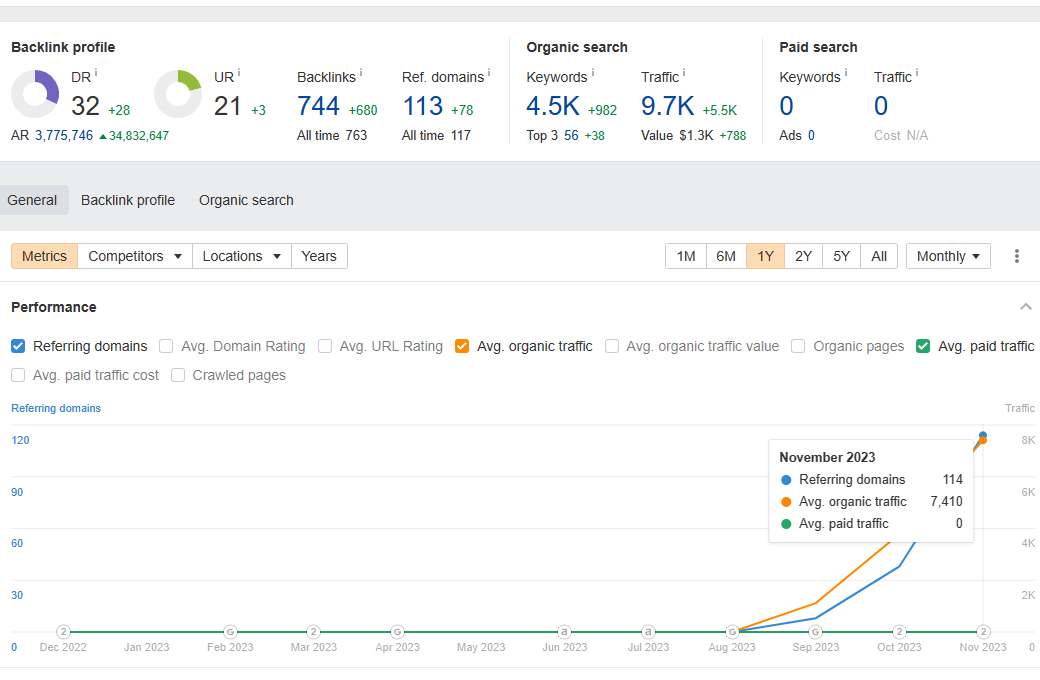Click the Organic search Traffic info icon

[x=684, y=72]
